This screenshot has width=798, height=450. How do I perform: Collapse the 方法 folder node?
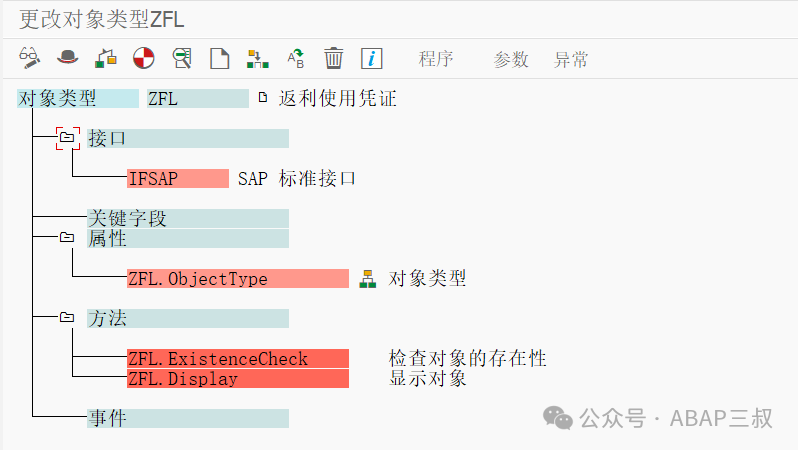pos(67,317)
